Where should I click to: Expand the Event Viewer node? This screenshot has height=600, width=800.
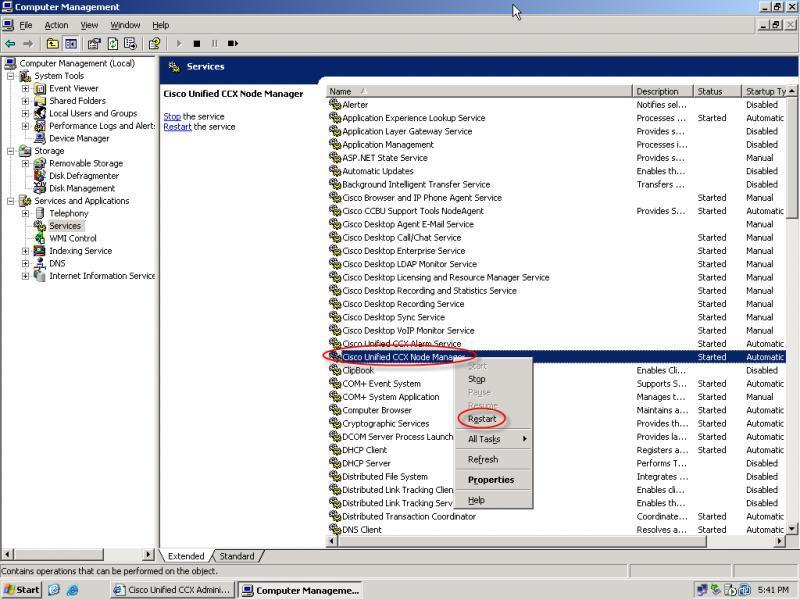(x=25, y=88)
